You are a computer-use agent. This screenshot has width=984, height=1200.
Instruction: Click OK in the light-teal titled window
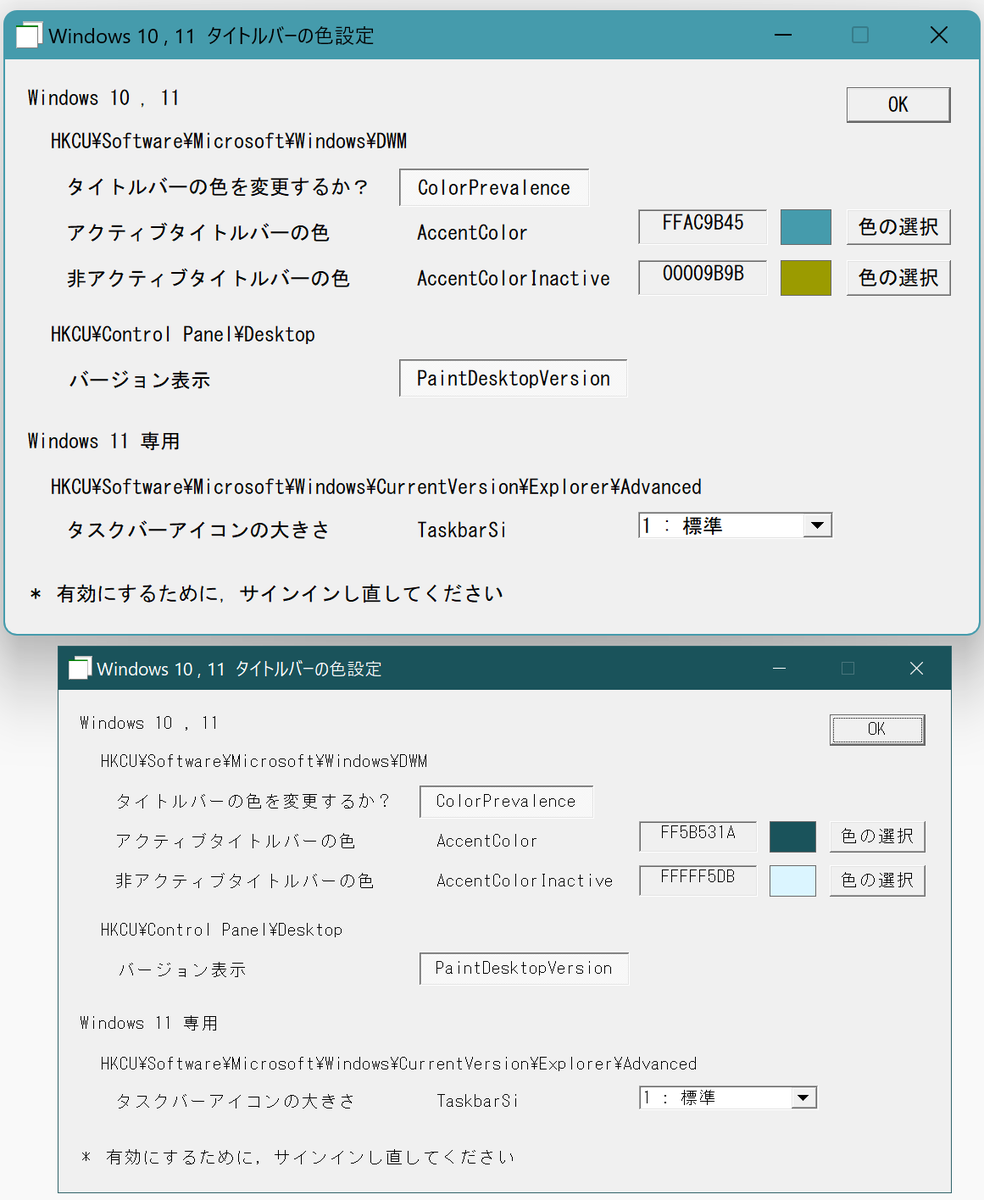coord(898,105)
